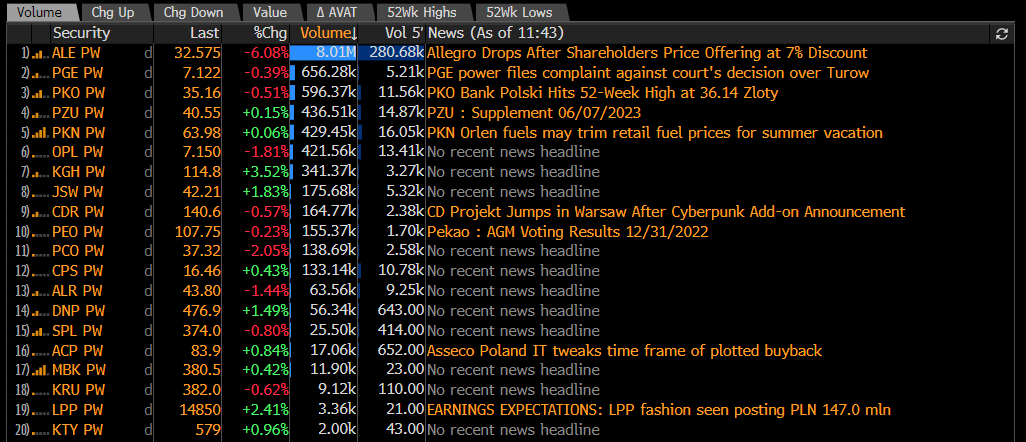
Task: Select the PEO PW security
Action: [x=77, y=232]
